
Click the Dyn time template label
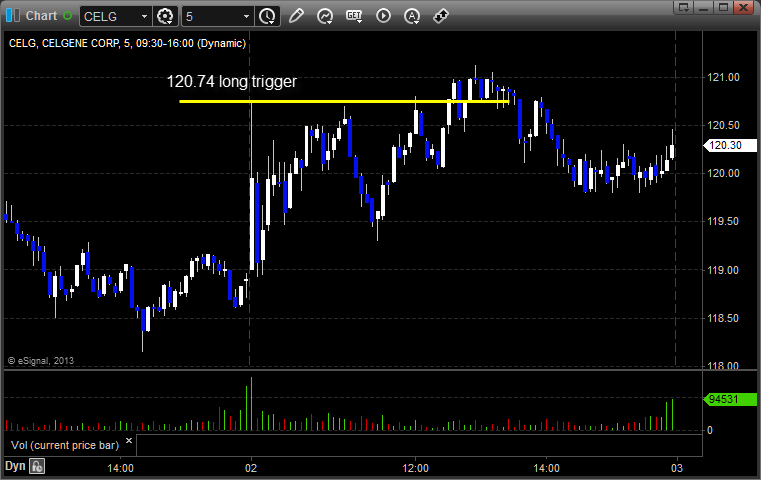[x=15, y=466]
